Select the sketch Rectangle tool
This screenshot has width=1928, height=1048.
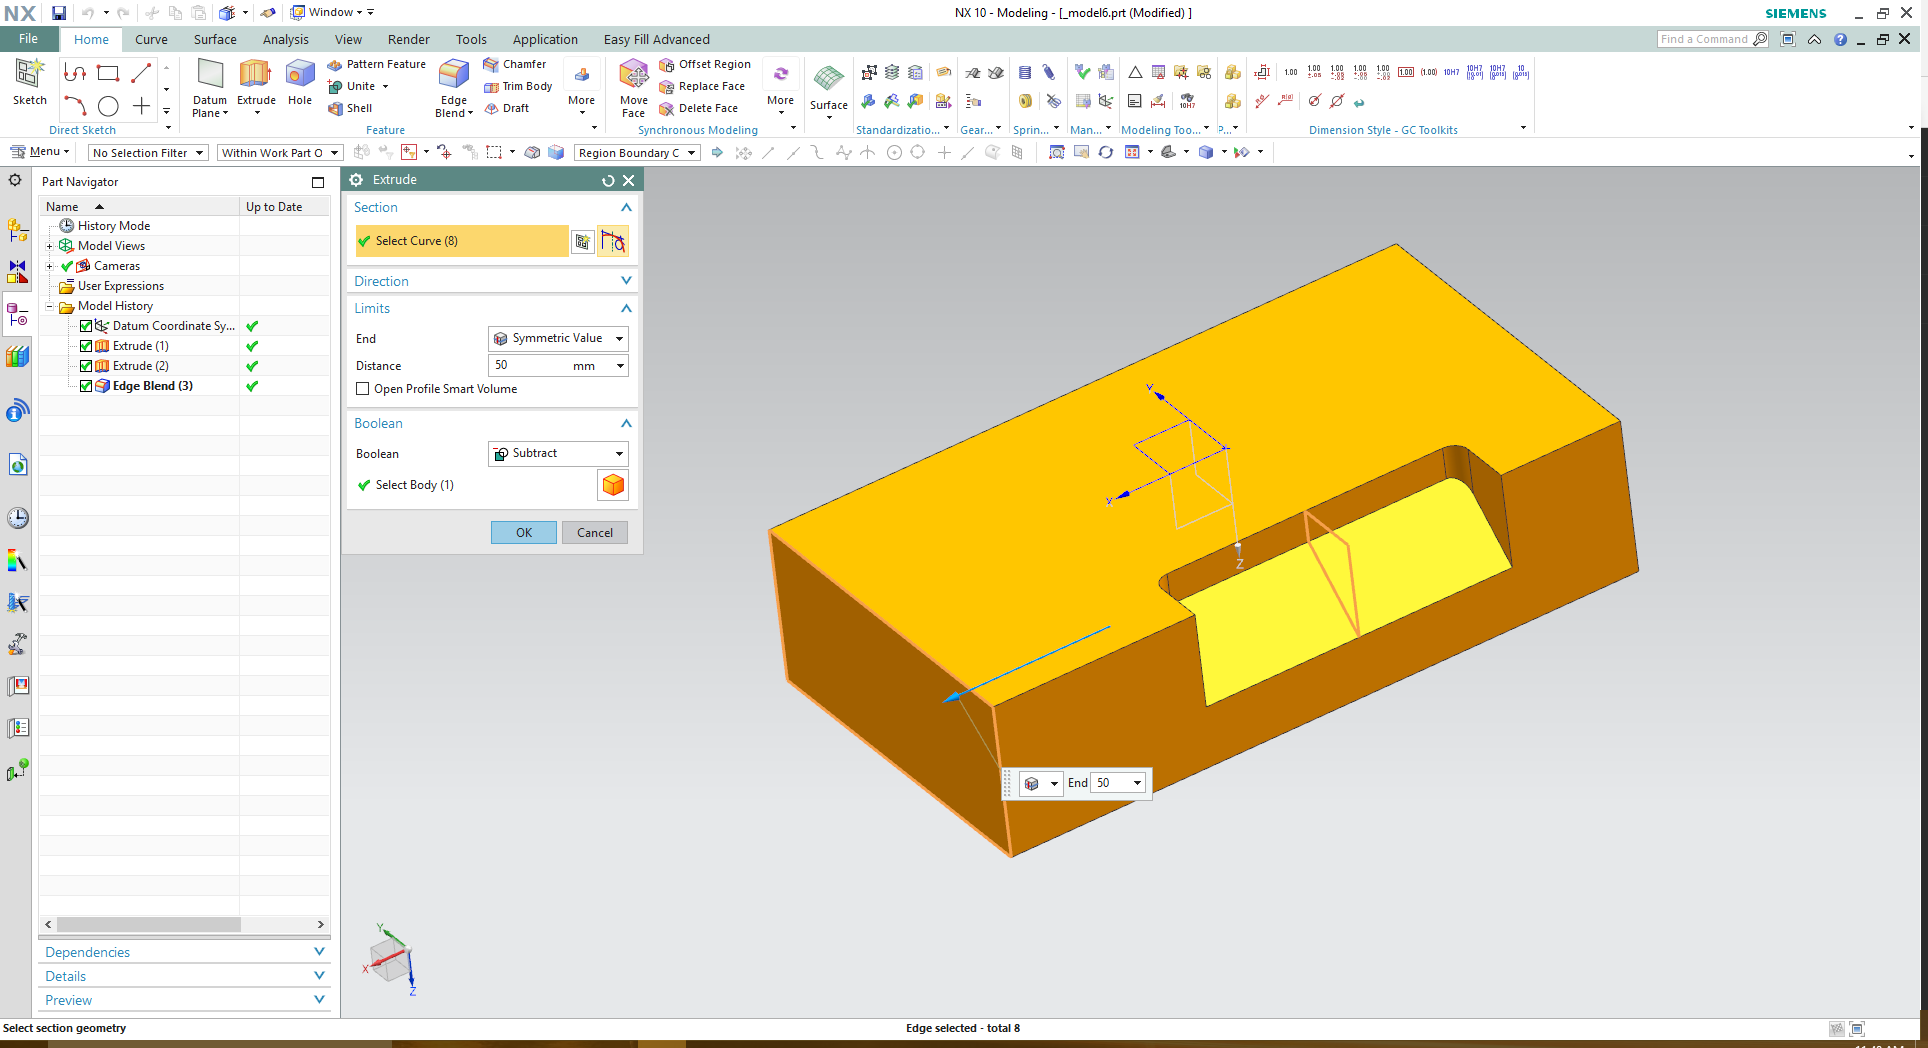[108, 73]
